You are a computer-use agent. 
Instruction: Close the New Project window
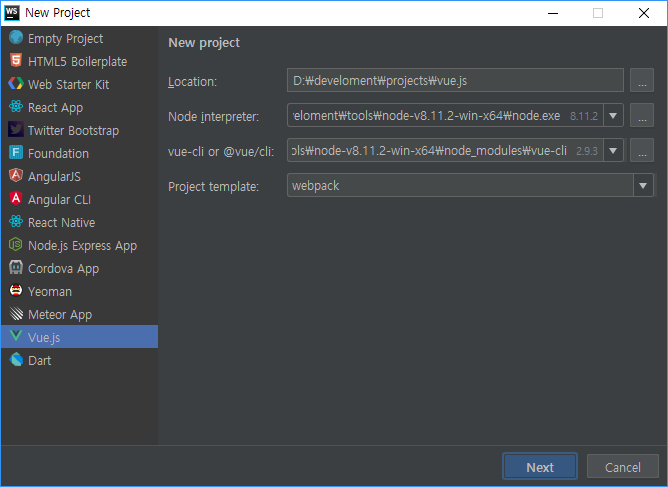coord(644,13)
